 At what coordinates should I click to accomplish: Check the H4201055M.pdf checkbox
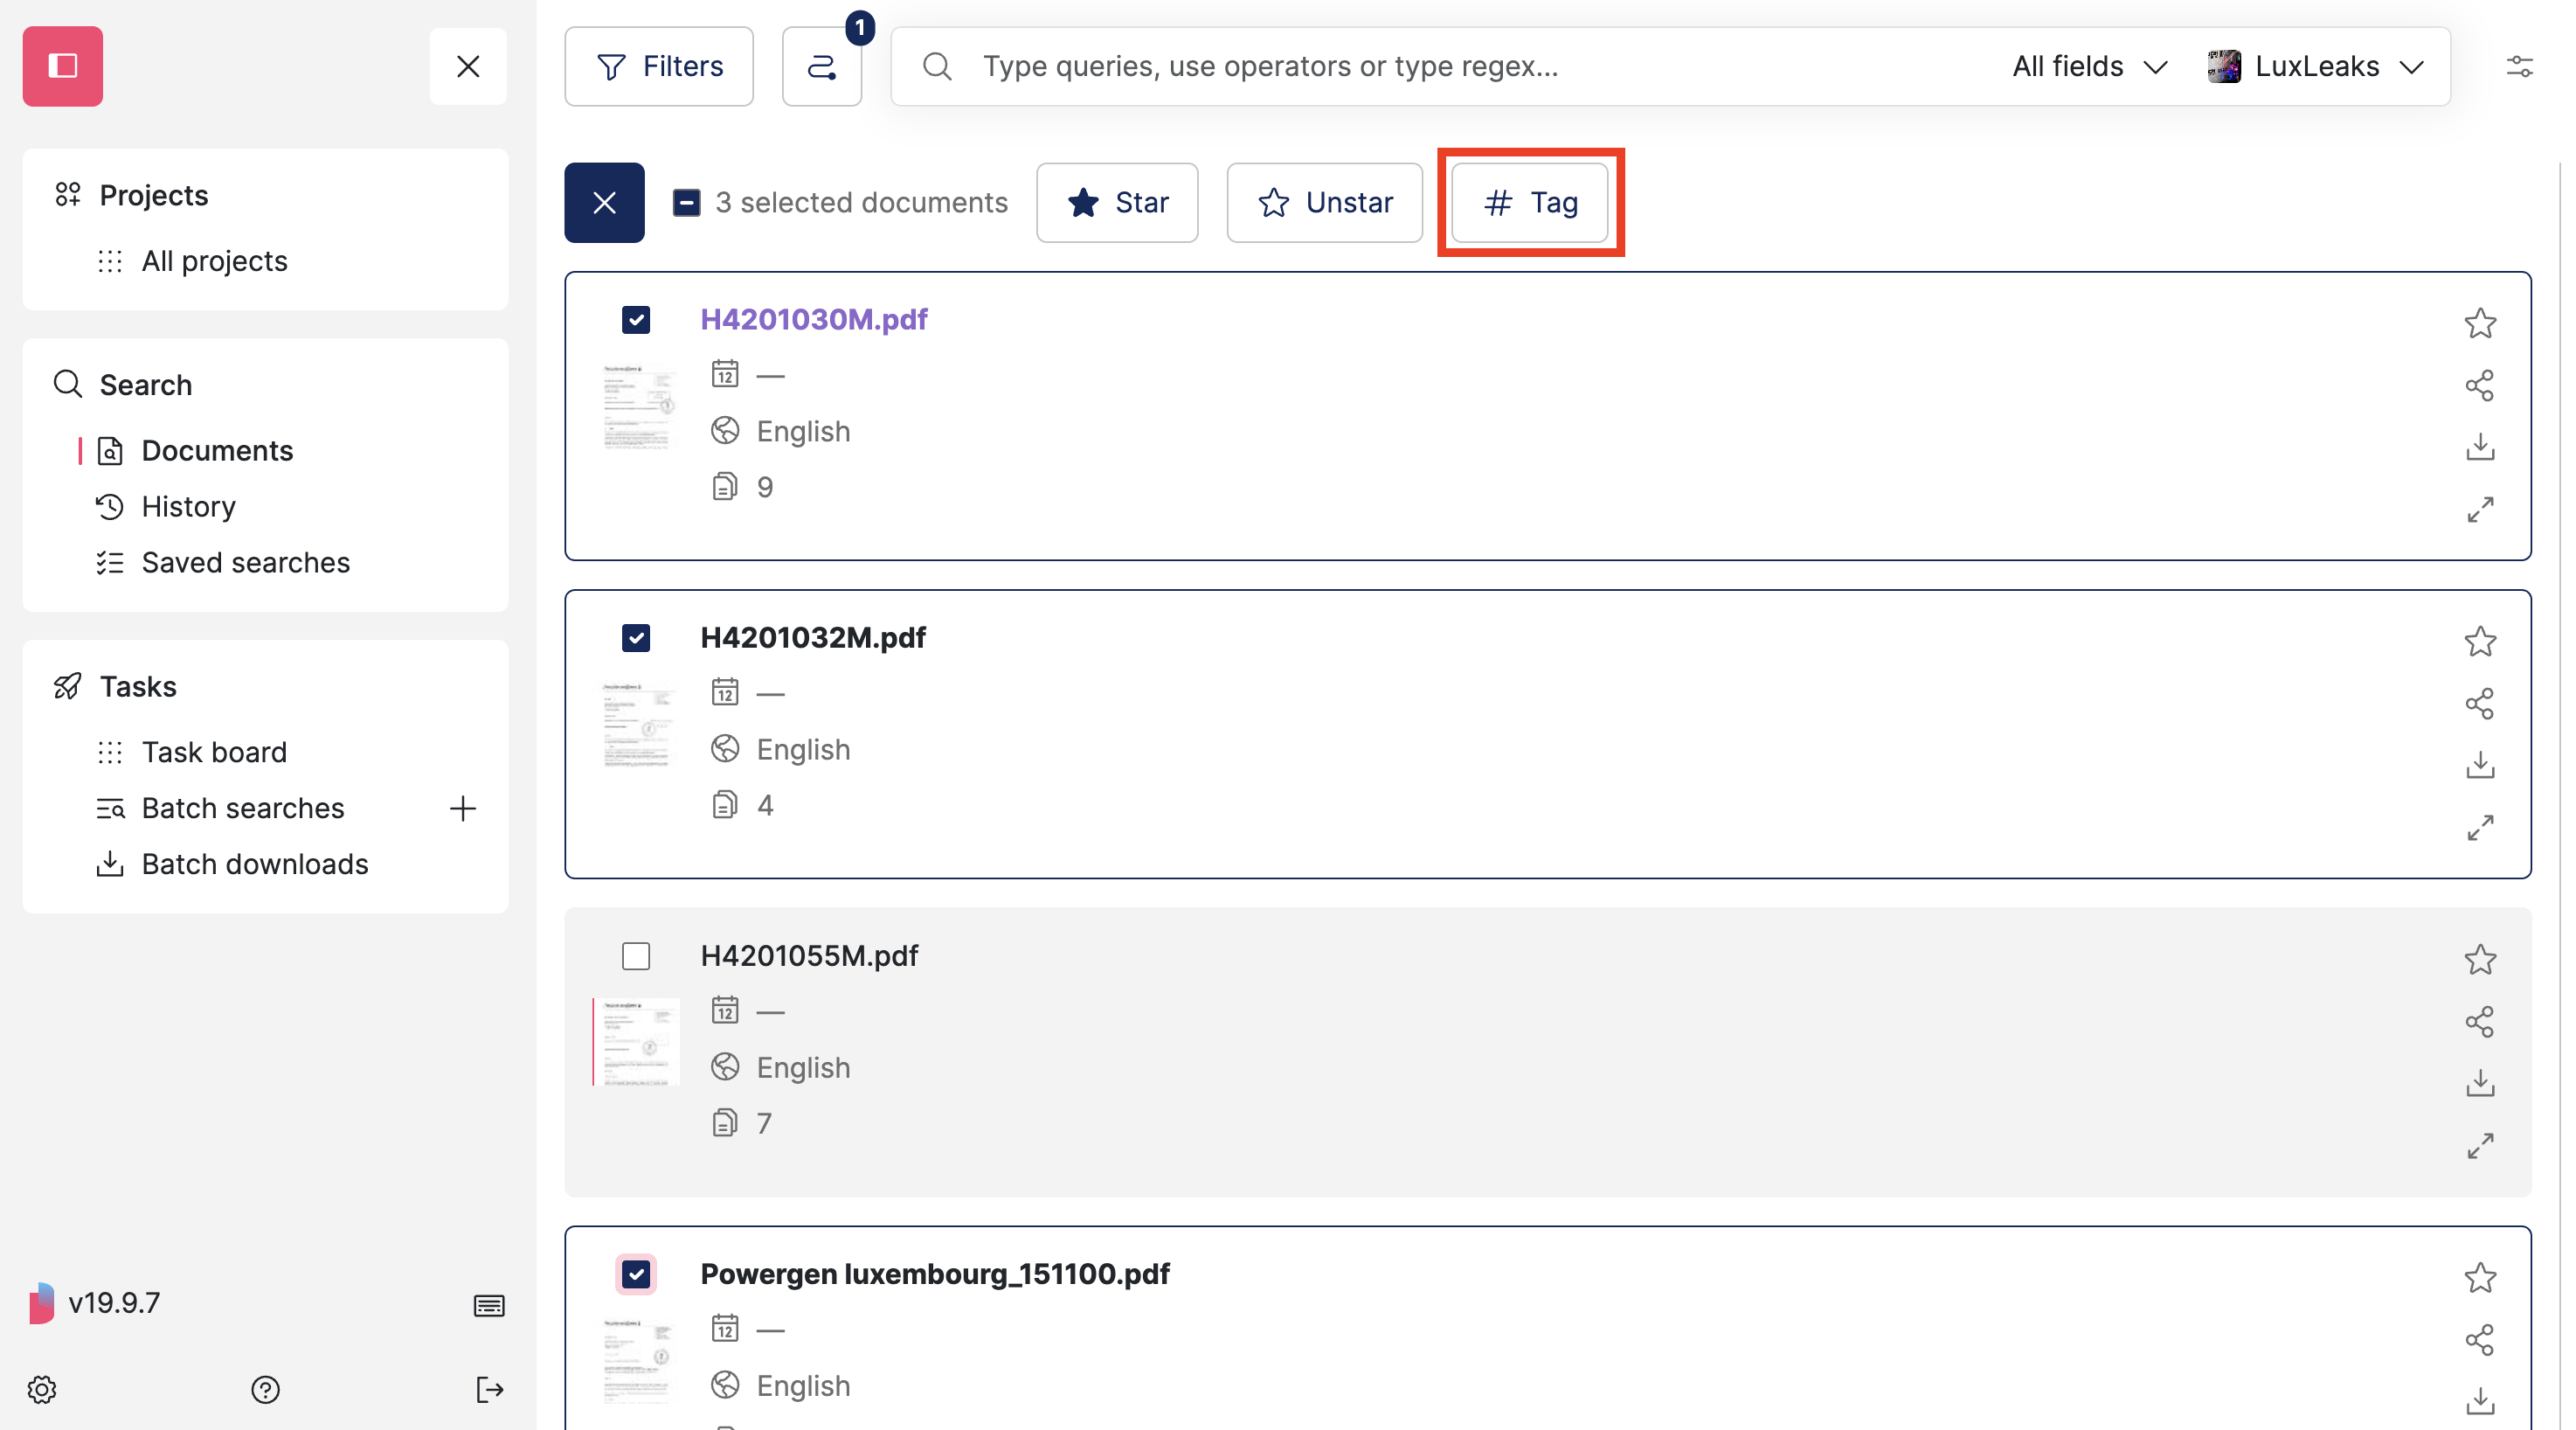click(636, 956)
